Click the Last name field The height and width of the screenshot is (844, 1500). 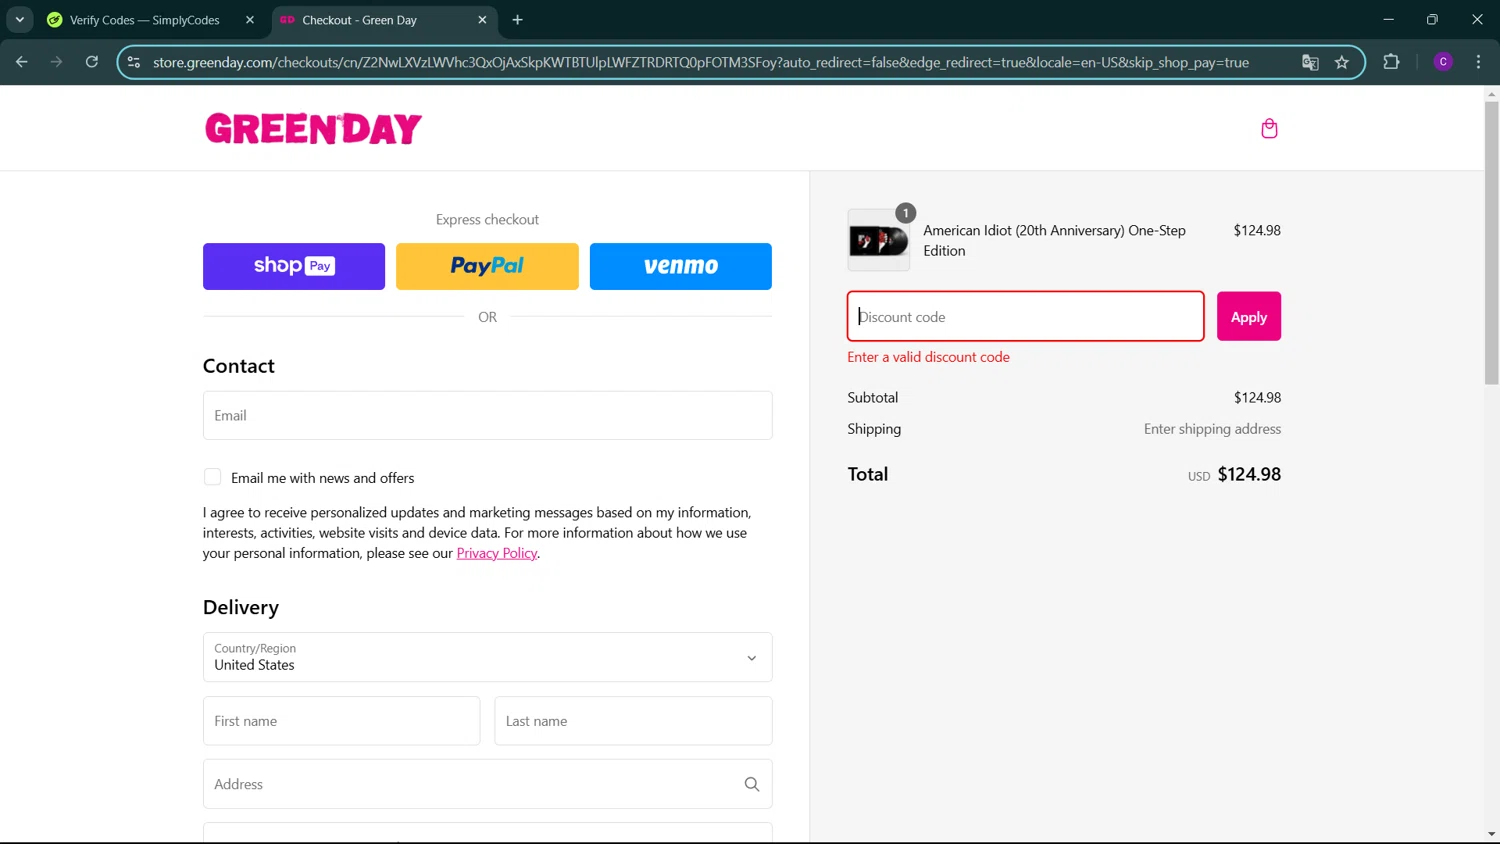pos(633,721)
